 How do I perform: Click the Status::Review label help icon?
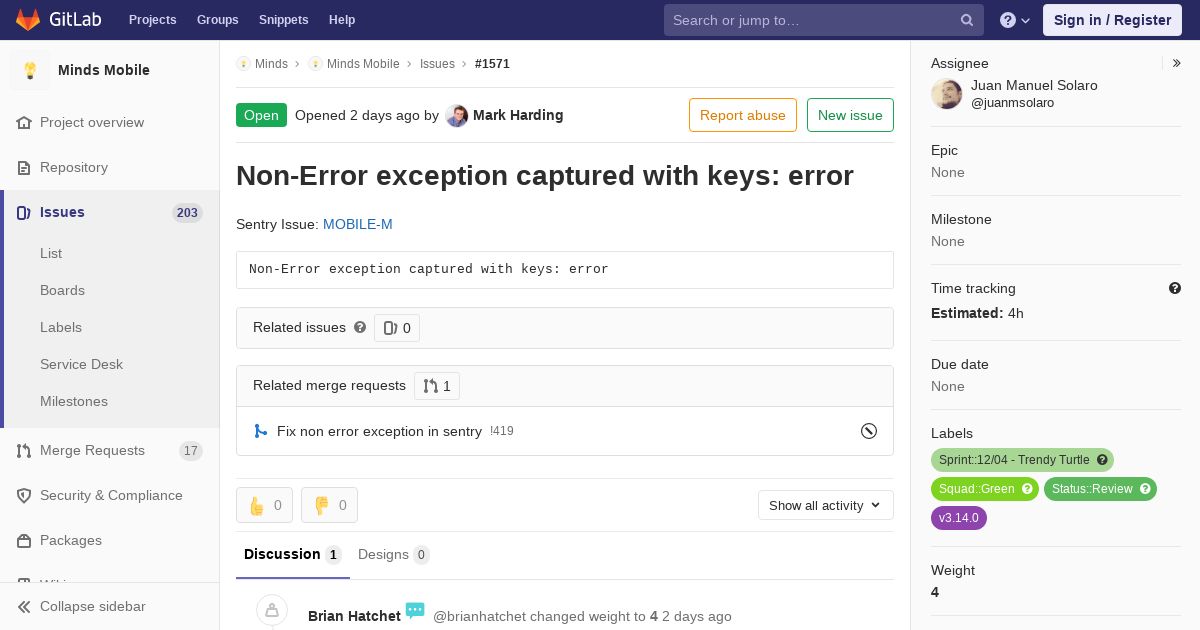(x=1145, y=489)
